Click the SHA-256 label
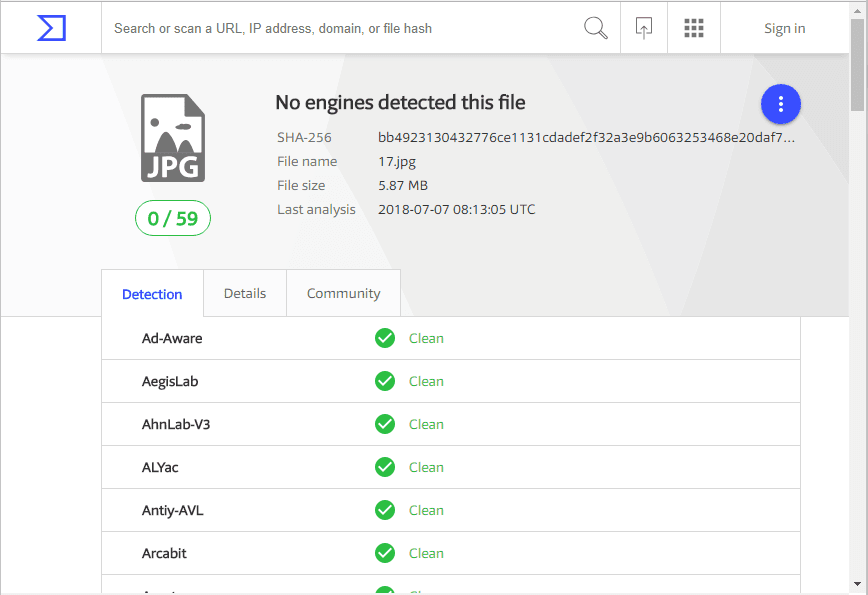This screenshot has width=868, height=595. 304,138
